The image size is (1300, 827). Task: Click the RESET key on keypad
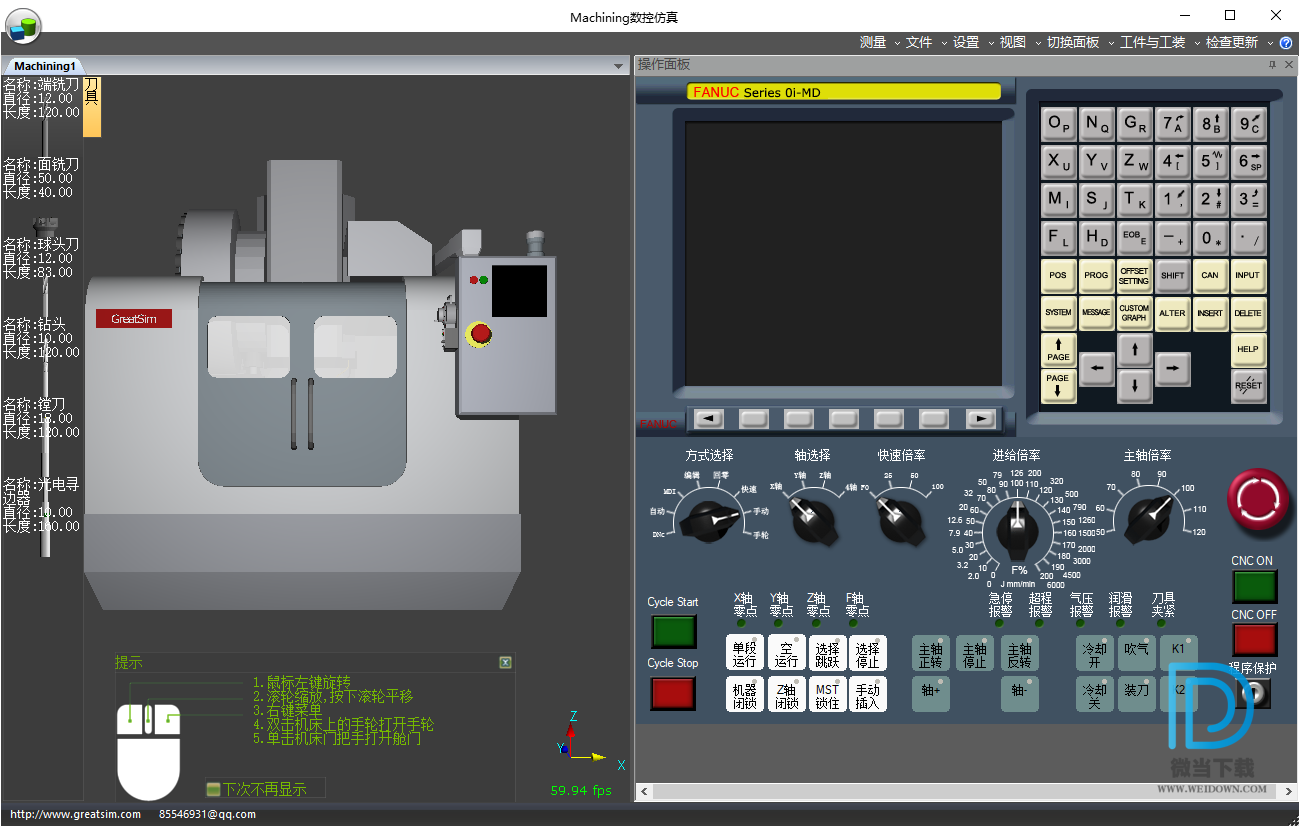(x=1248, y=386)
